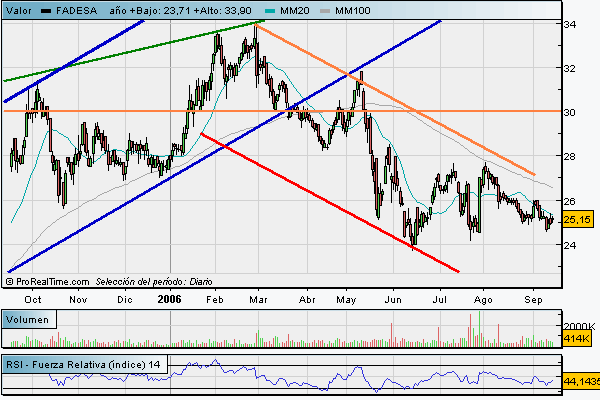The image size is (600, 400).
Task: Click the MM100 gray legend swatch
Action: pyautogui.click(x=325, y=11)
